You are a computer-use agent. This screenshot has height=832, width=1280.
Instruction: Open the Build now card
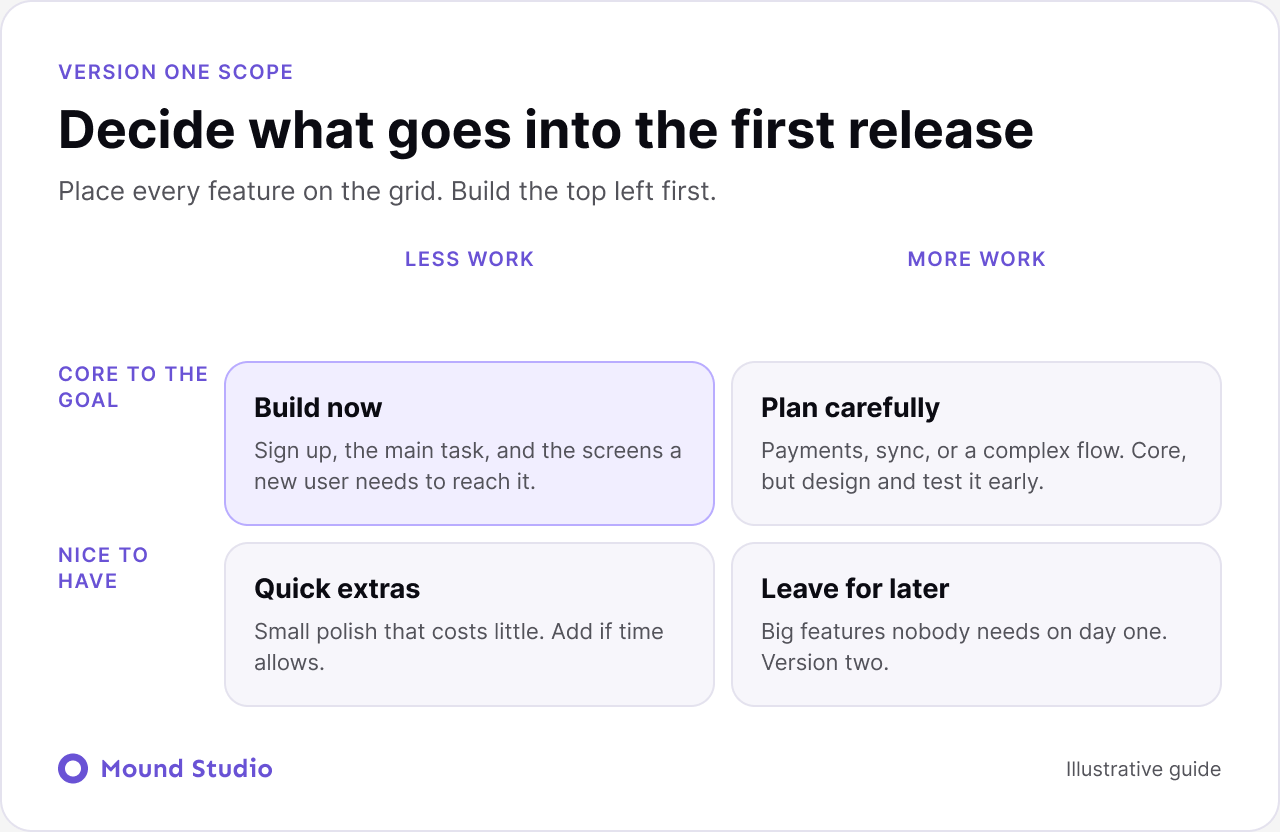tap(469, 443)
